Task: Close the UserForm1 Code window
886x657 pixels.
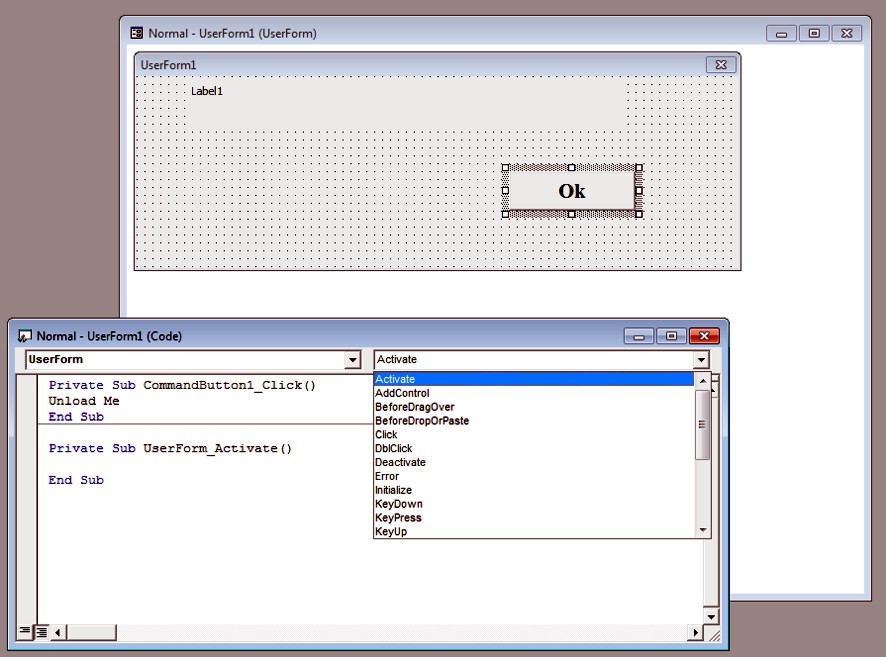Action: click(704, 336)
